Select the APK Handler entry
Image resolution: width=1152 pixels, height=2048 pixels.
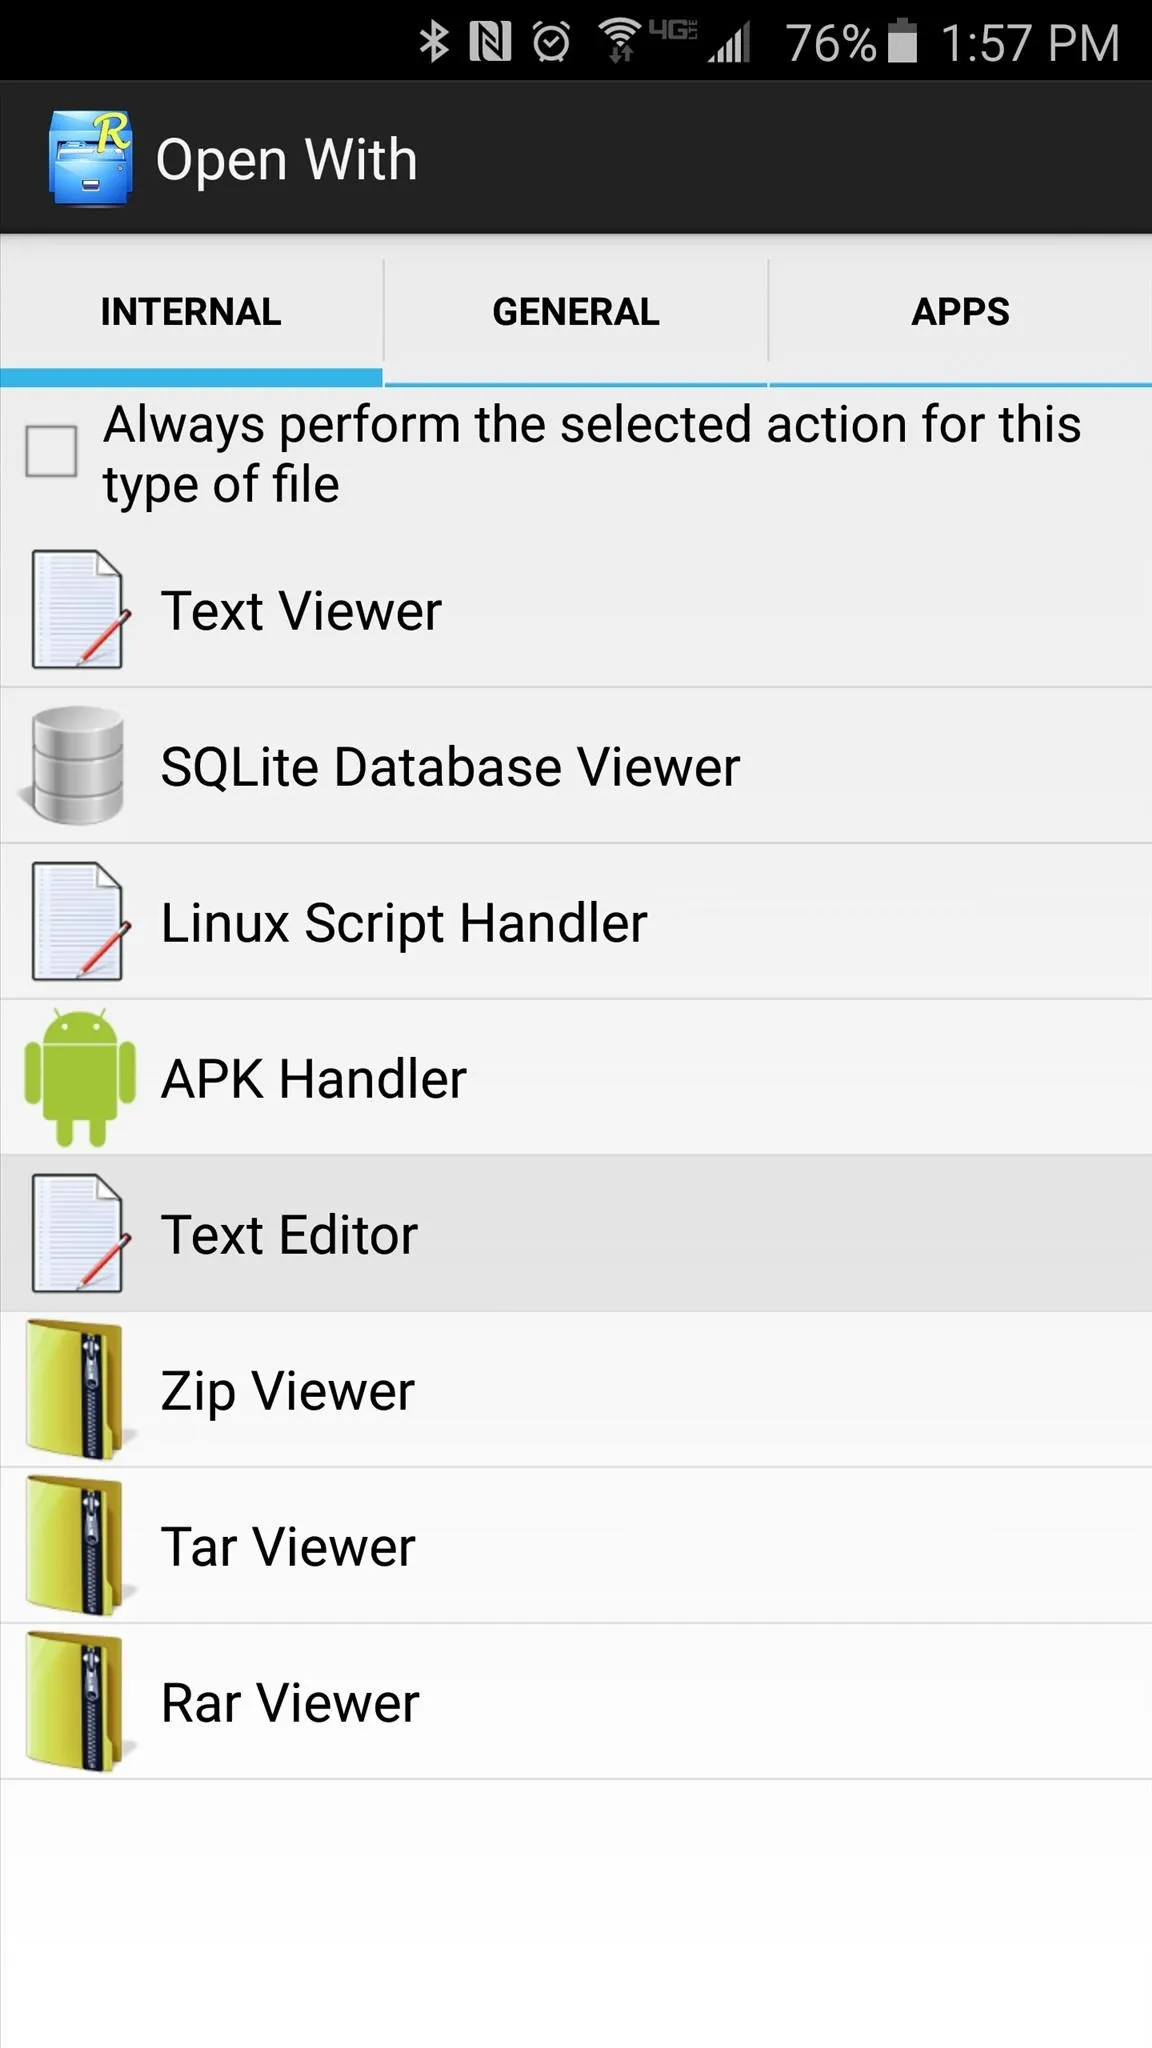576,1078
